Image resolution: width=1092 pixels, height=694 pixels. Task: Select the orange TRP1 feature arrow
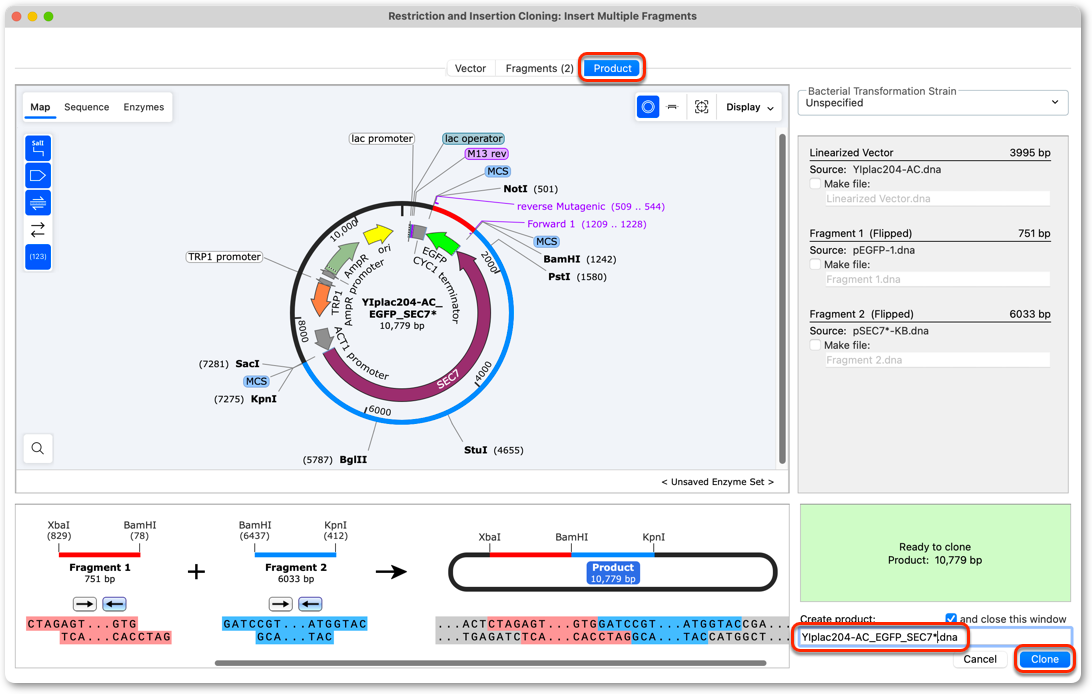point(321,299)
